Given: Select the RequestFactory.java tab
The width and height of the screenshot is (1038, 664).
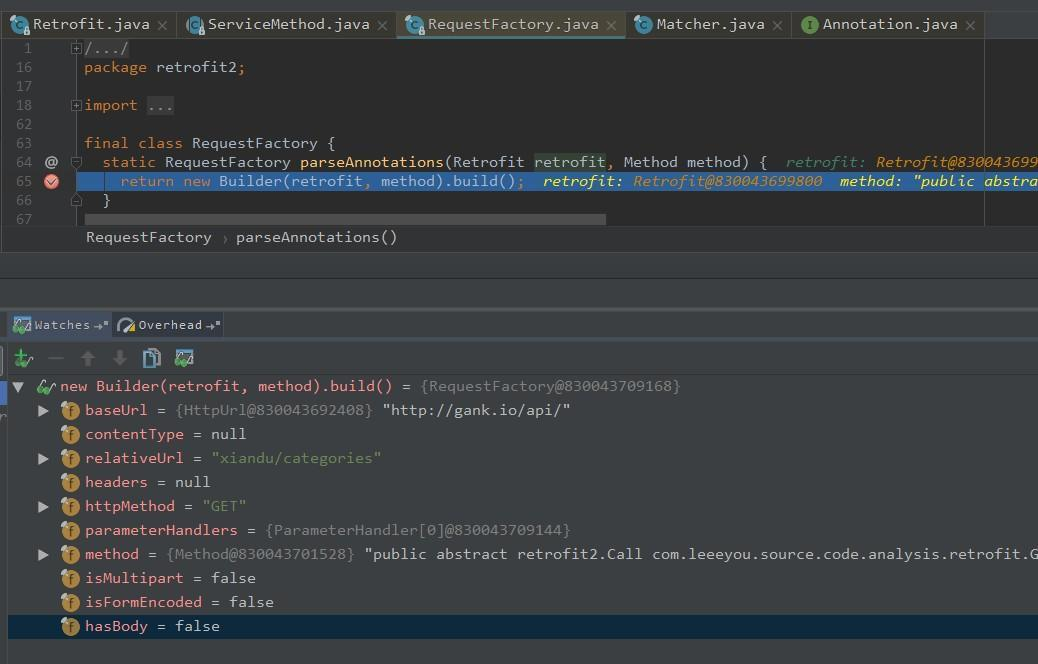Looking at the screenshot, I should pyautogui.click(x=512, y=24).
